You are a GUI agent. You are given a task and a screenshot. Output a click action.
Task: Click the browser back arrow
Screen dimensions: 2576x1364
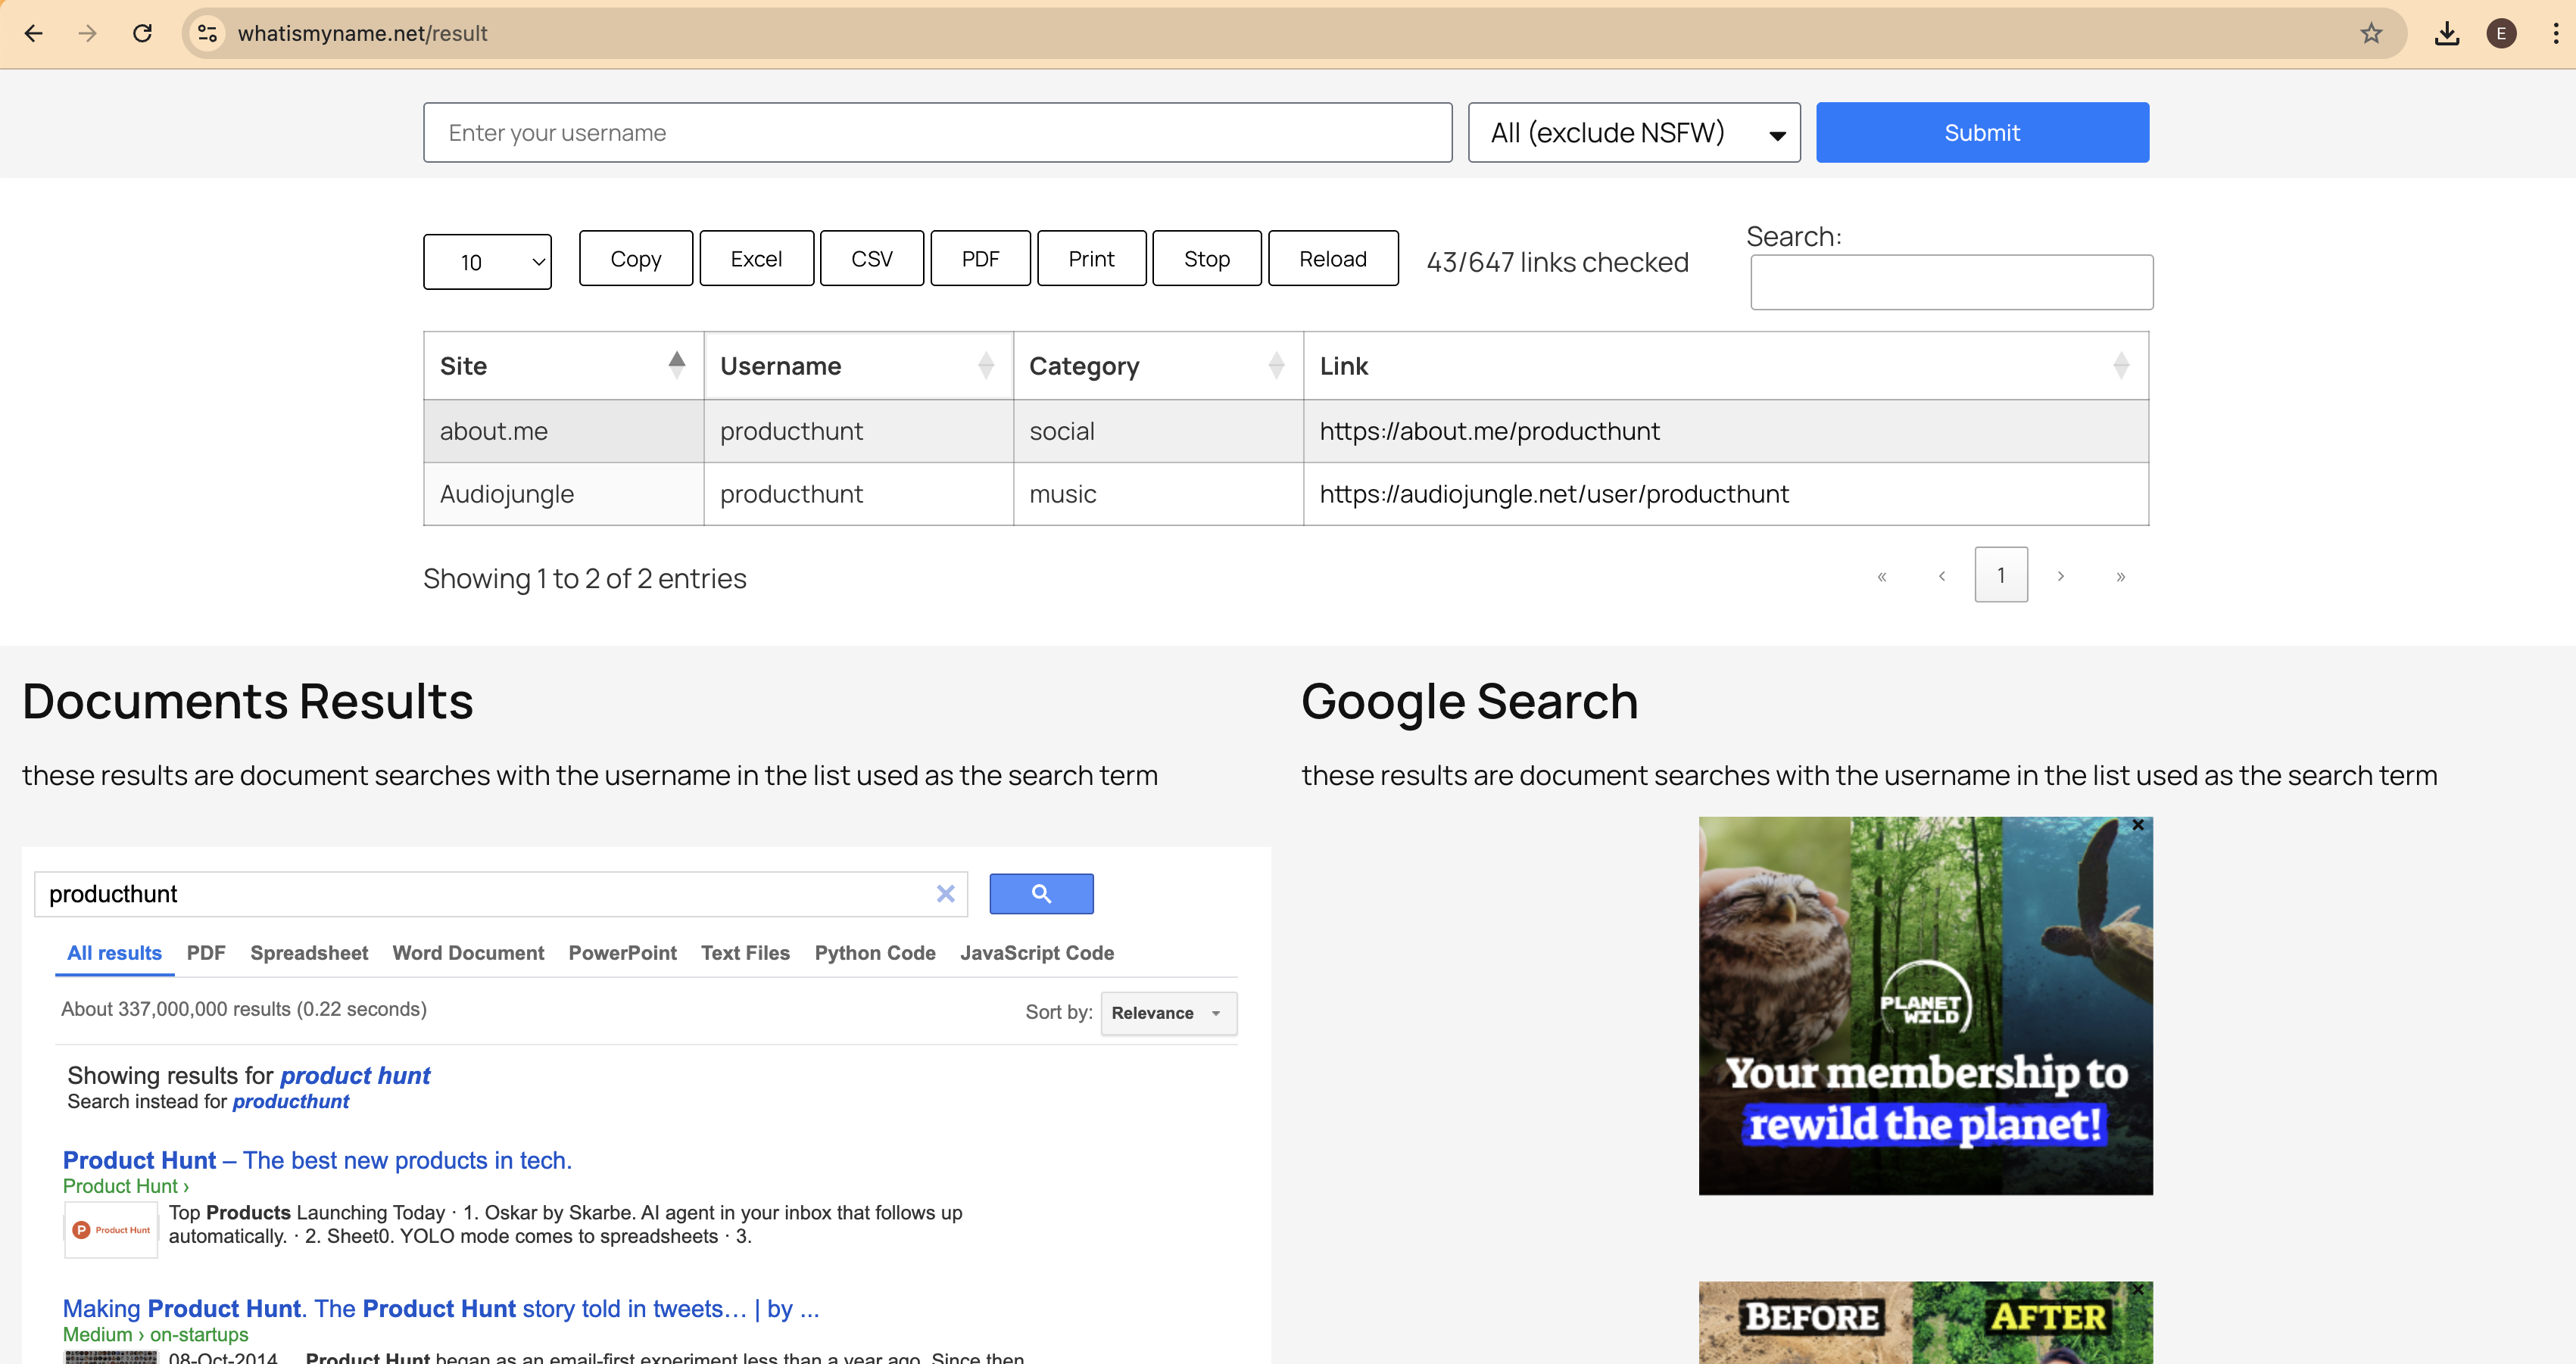[33, 33]
